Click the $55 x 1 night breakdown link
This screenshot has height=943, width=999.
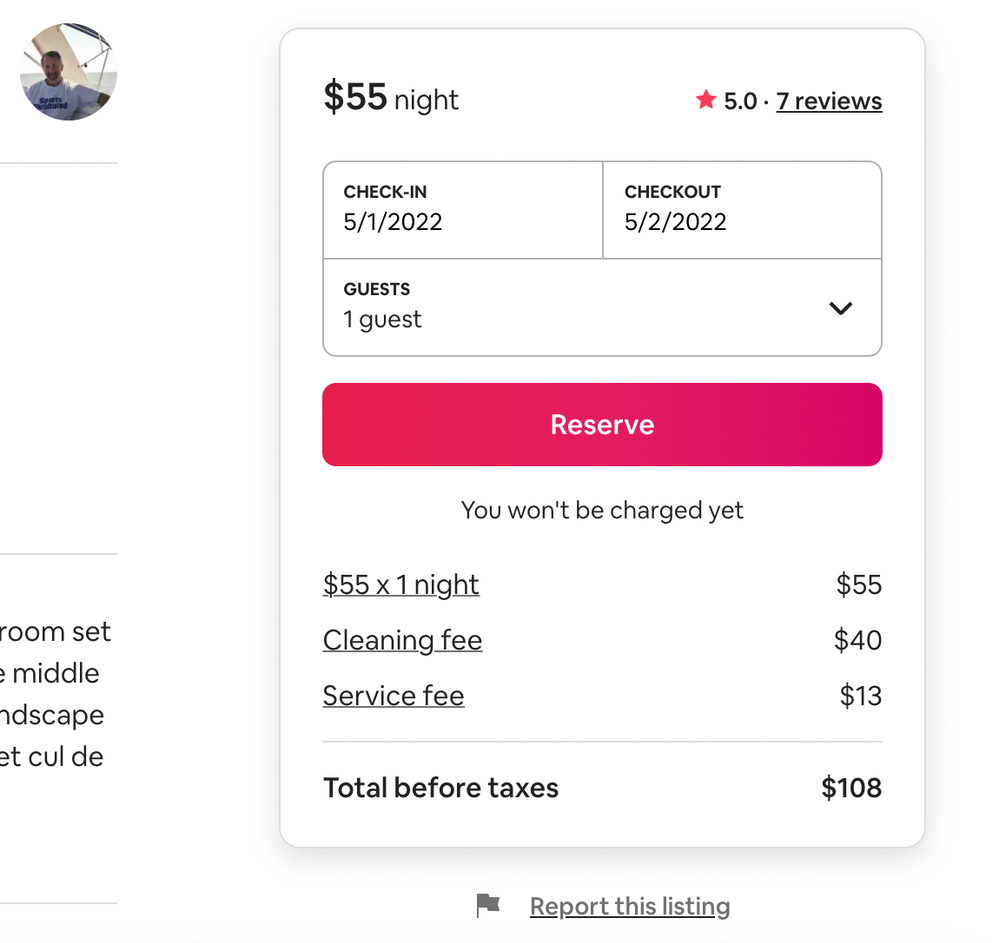(401, 585)
